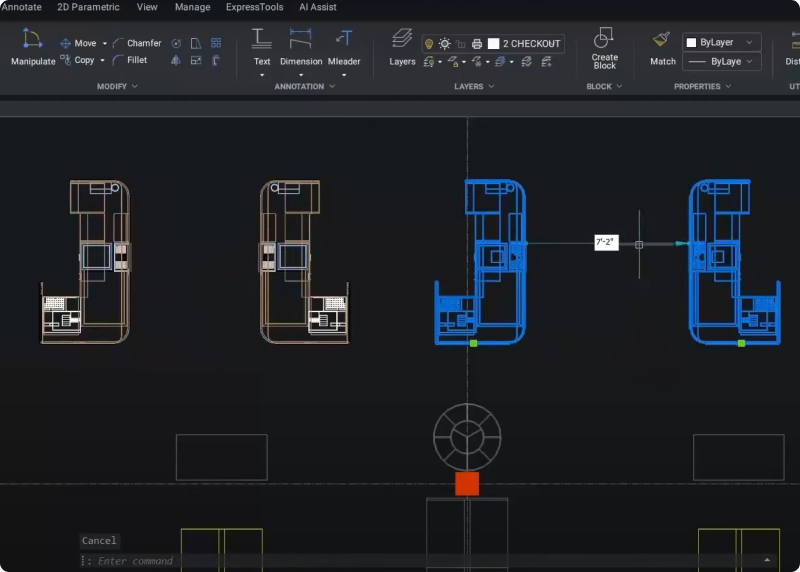This screenshot has width=800, height=572.
Task: Open the layer lock dropdown arrow
Action: click(x=464, y=62)
